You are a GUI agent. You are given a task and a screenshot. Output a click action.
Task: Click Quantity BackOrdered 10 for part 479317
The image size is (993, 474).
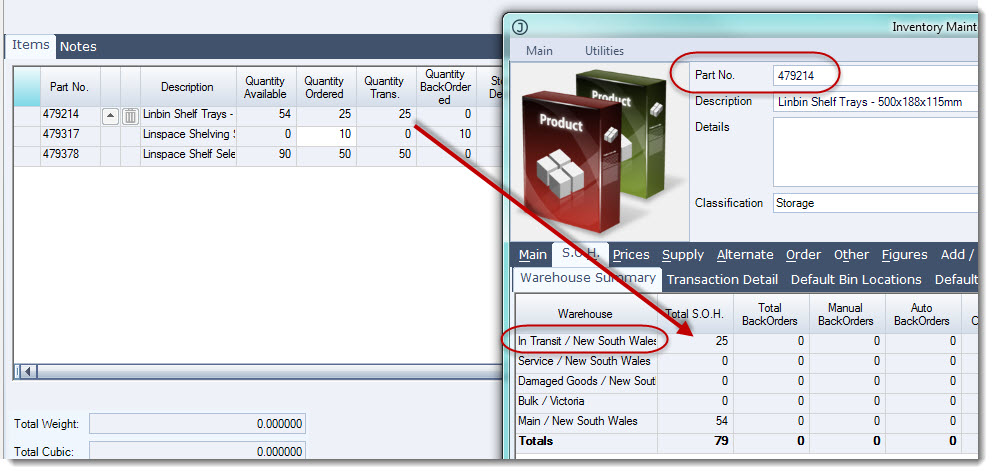coord(445,135)
